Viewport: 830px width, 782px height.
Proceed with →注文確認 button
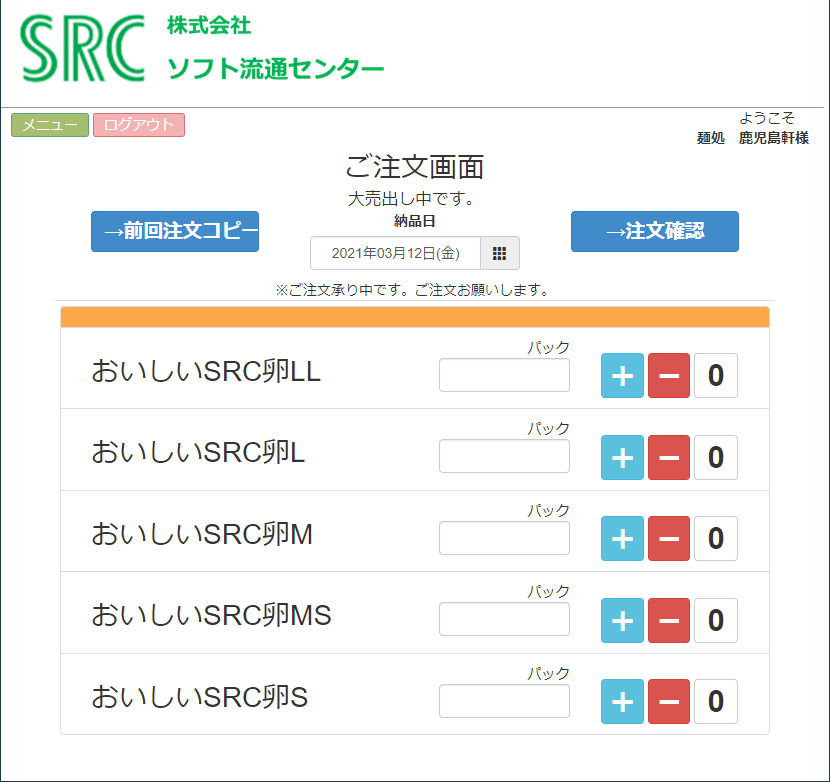[655, 231]
